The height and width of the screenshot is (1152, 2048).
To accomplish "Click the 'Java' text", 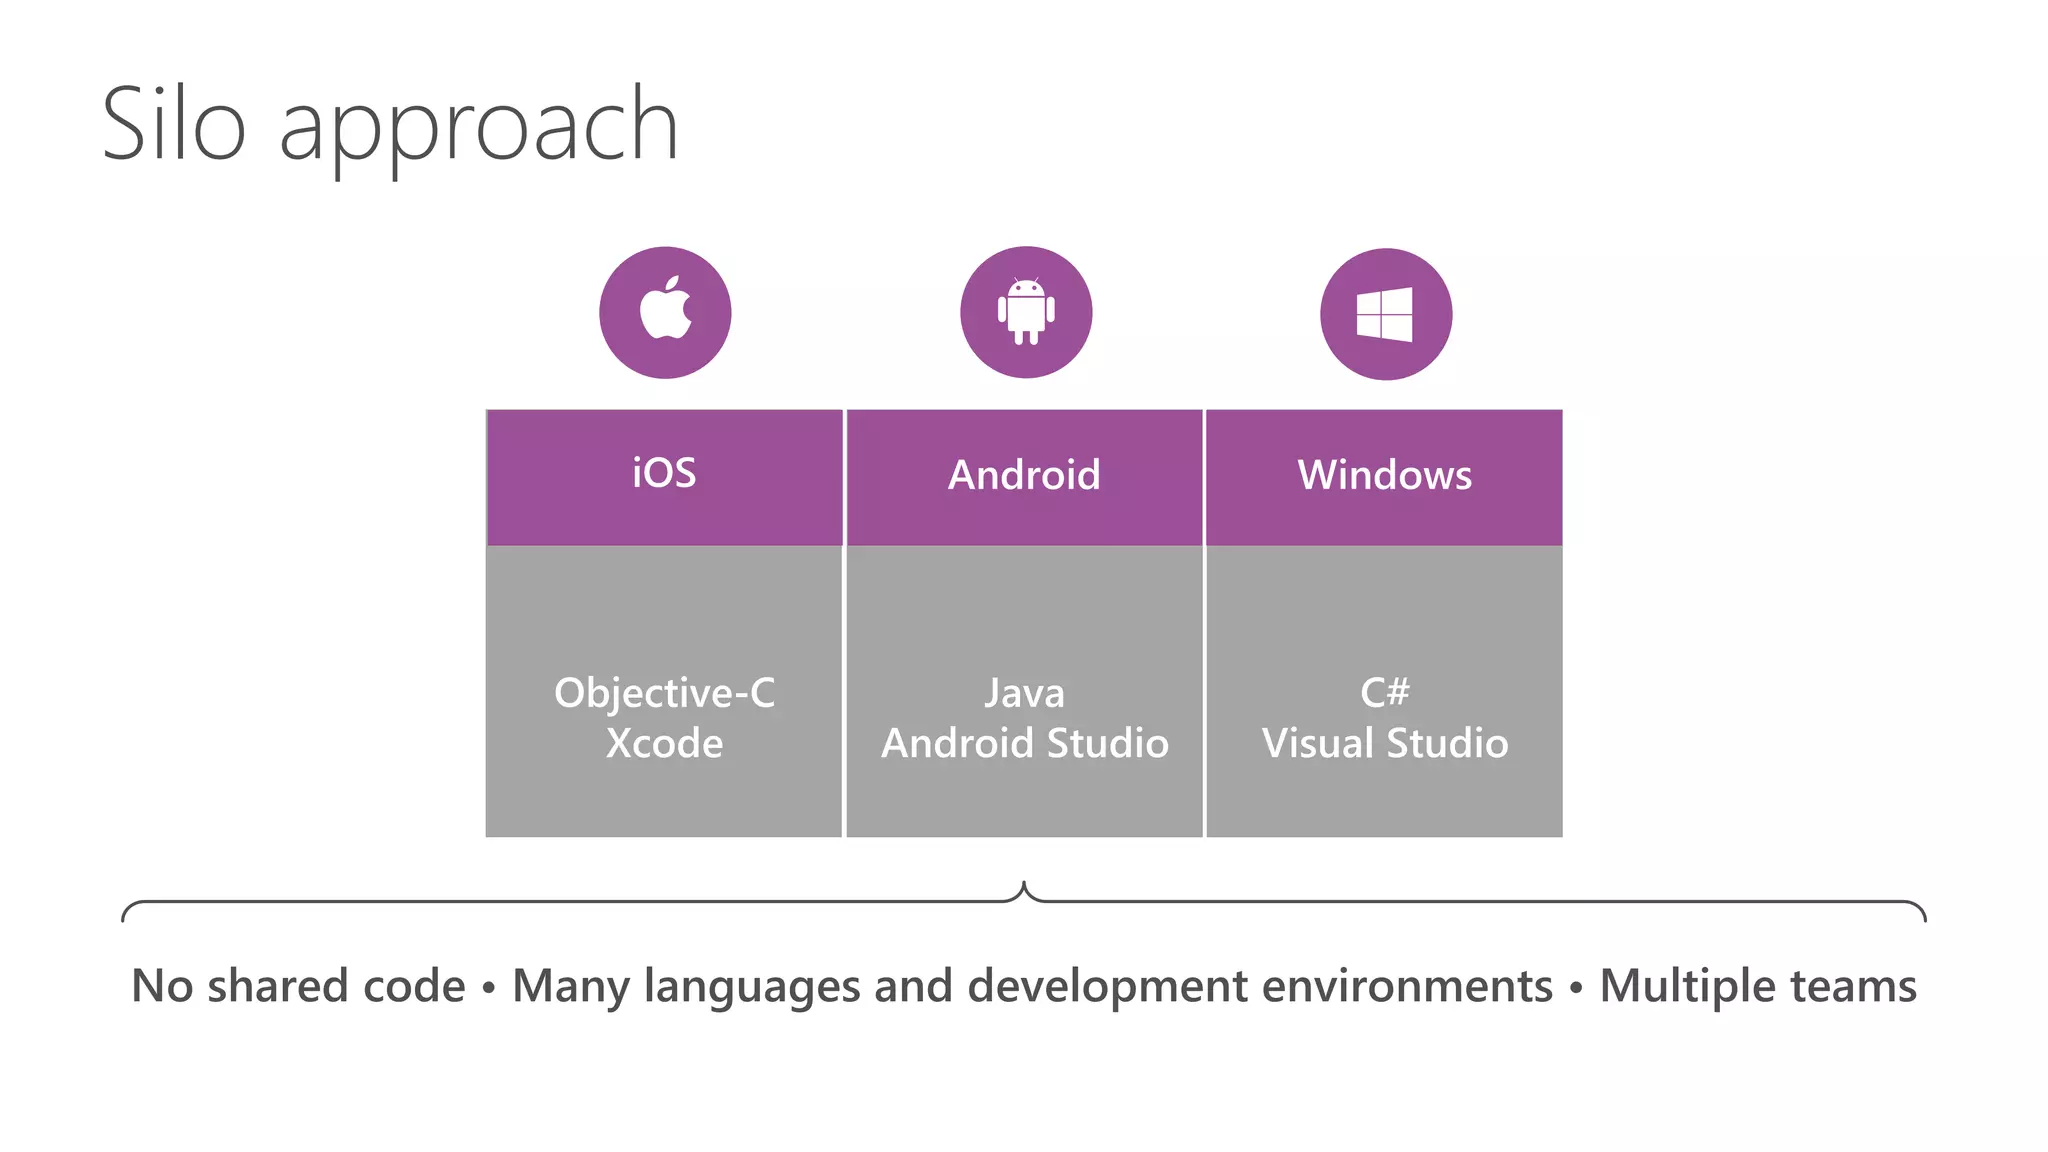I will click(x=1024, y=693).
